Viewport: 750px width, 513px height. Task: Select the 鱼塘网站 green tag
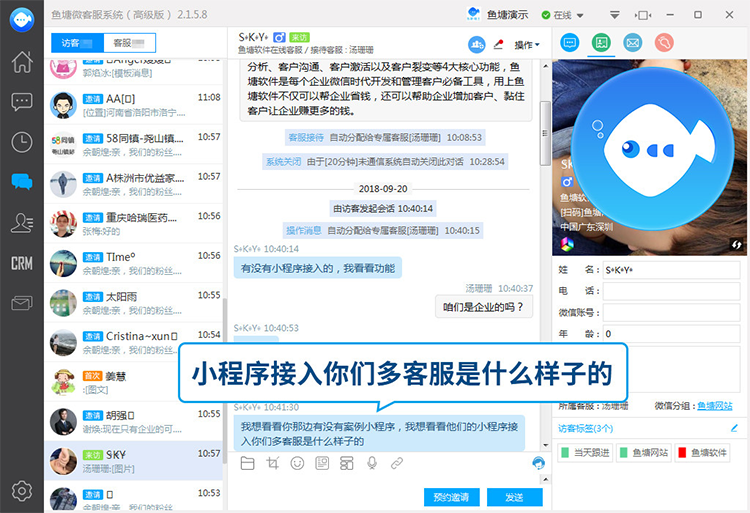[644, 452]
